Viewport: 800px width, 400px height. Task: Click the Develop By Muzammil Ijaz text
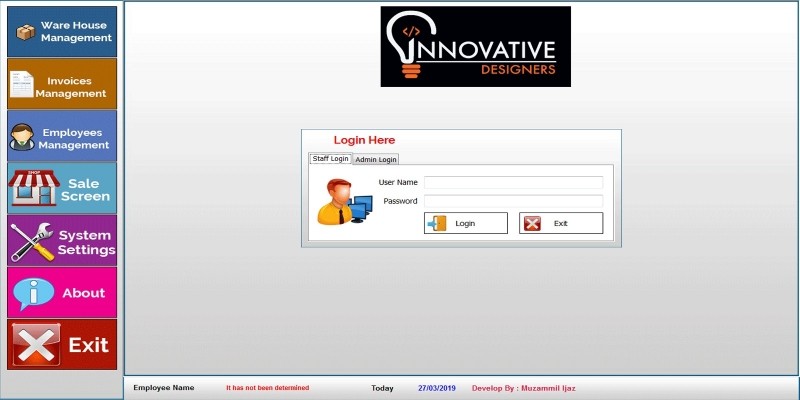pyautogui.click(x=523, y=388)
